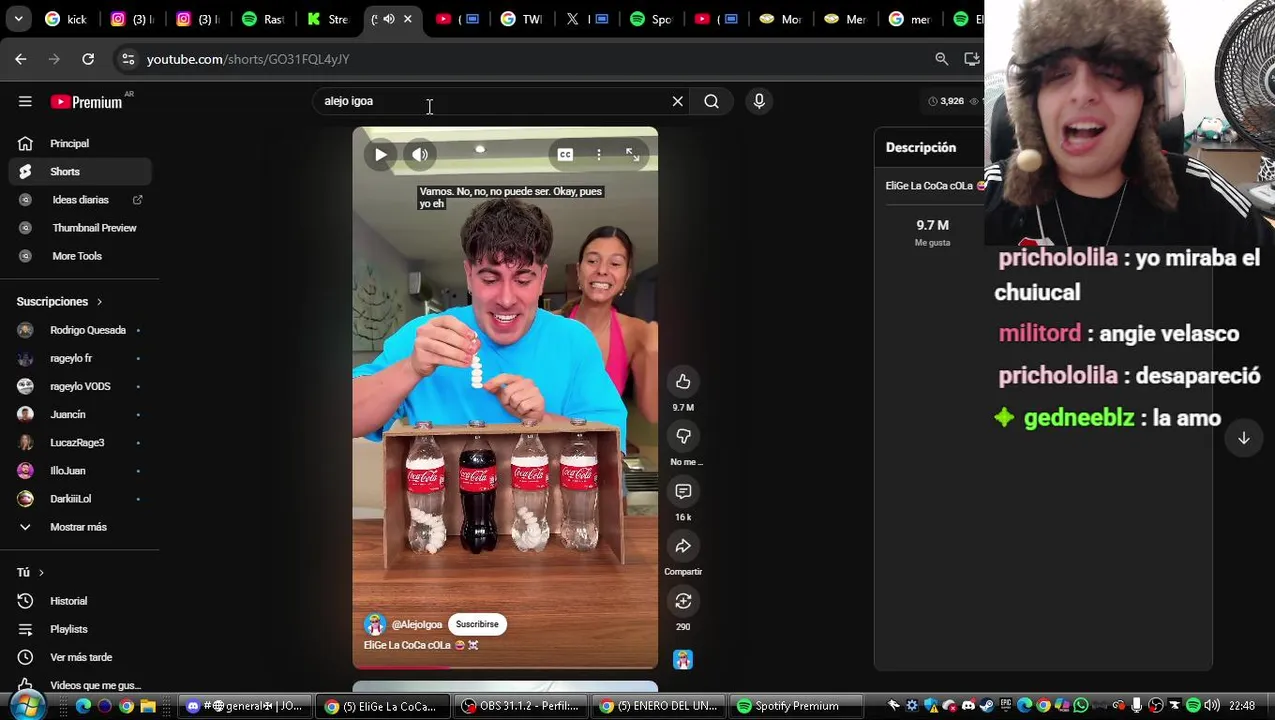Mute the Short with the speaker icon
Viewport: 1275px width, 720px height.
(x=420, y=155)
